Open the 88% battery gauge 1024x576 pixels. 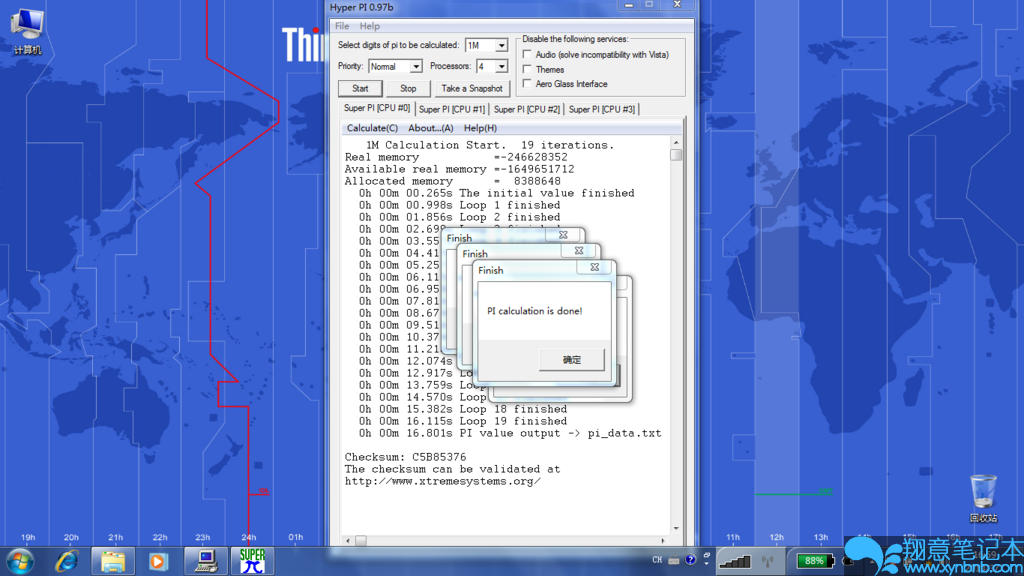[x=814, y=560]
